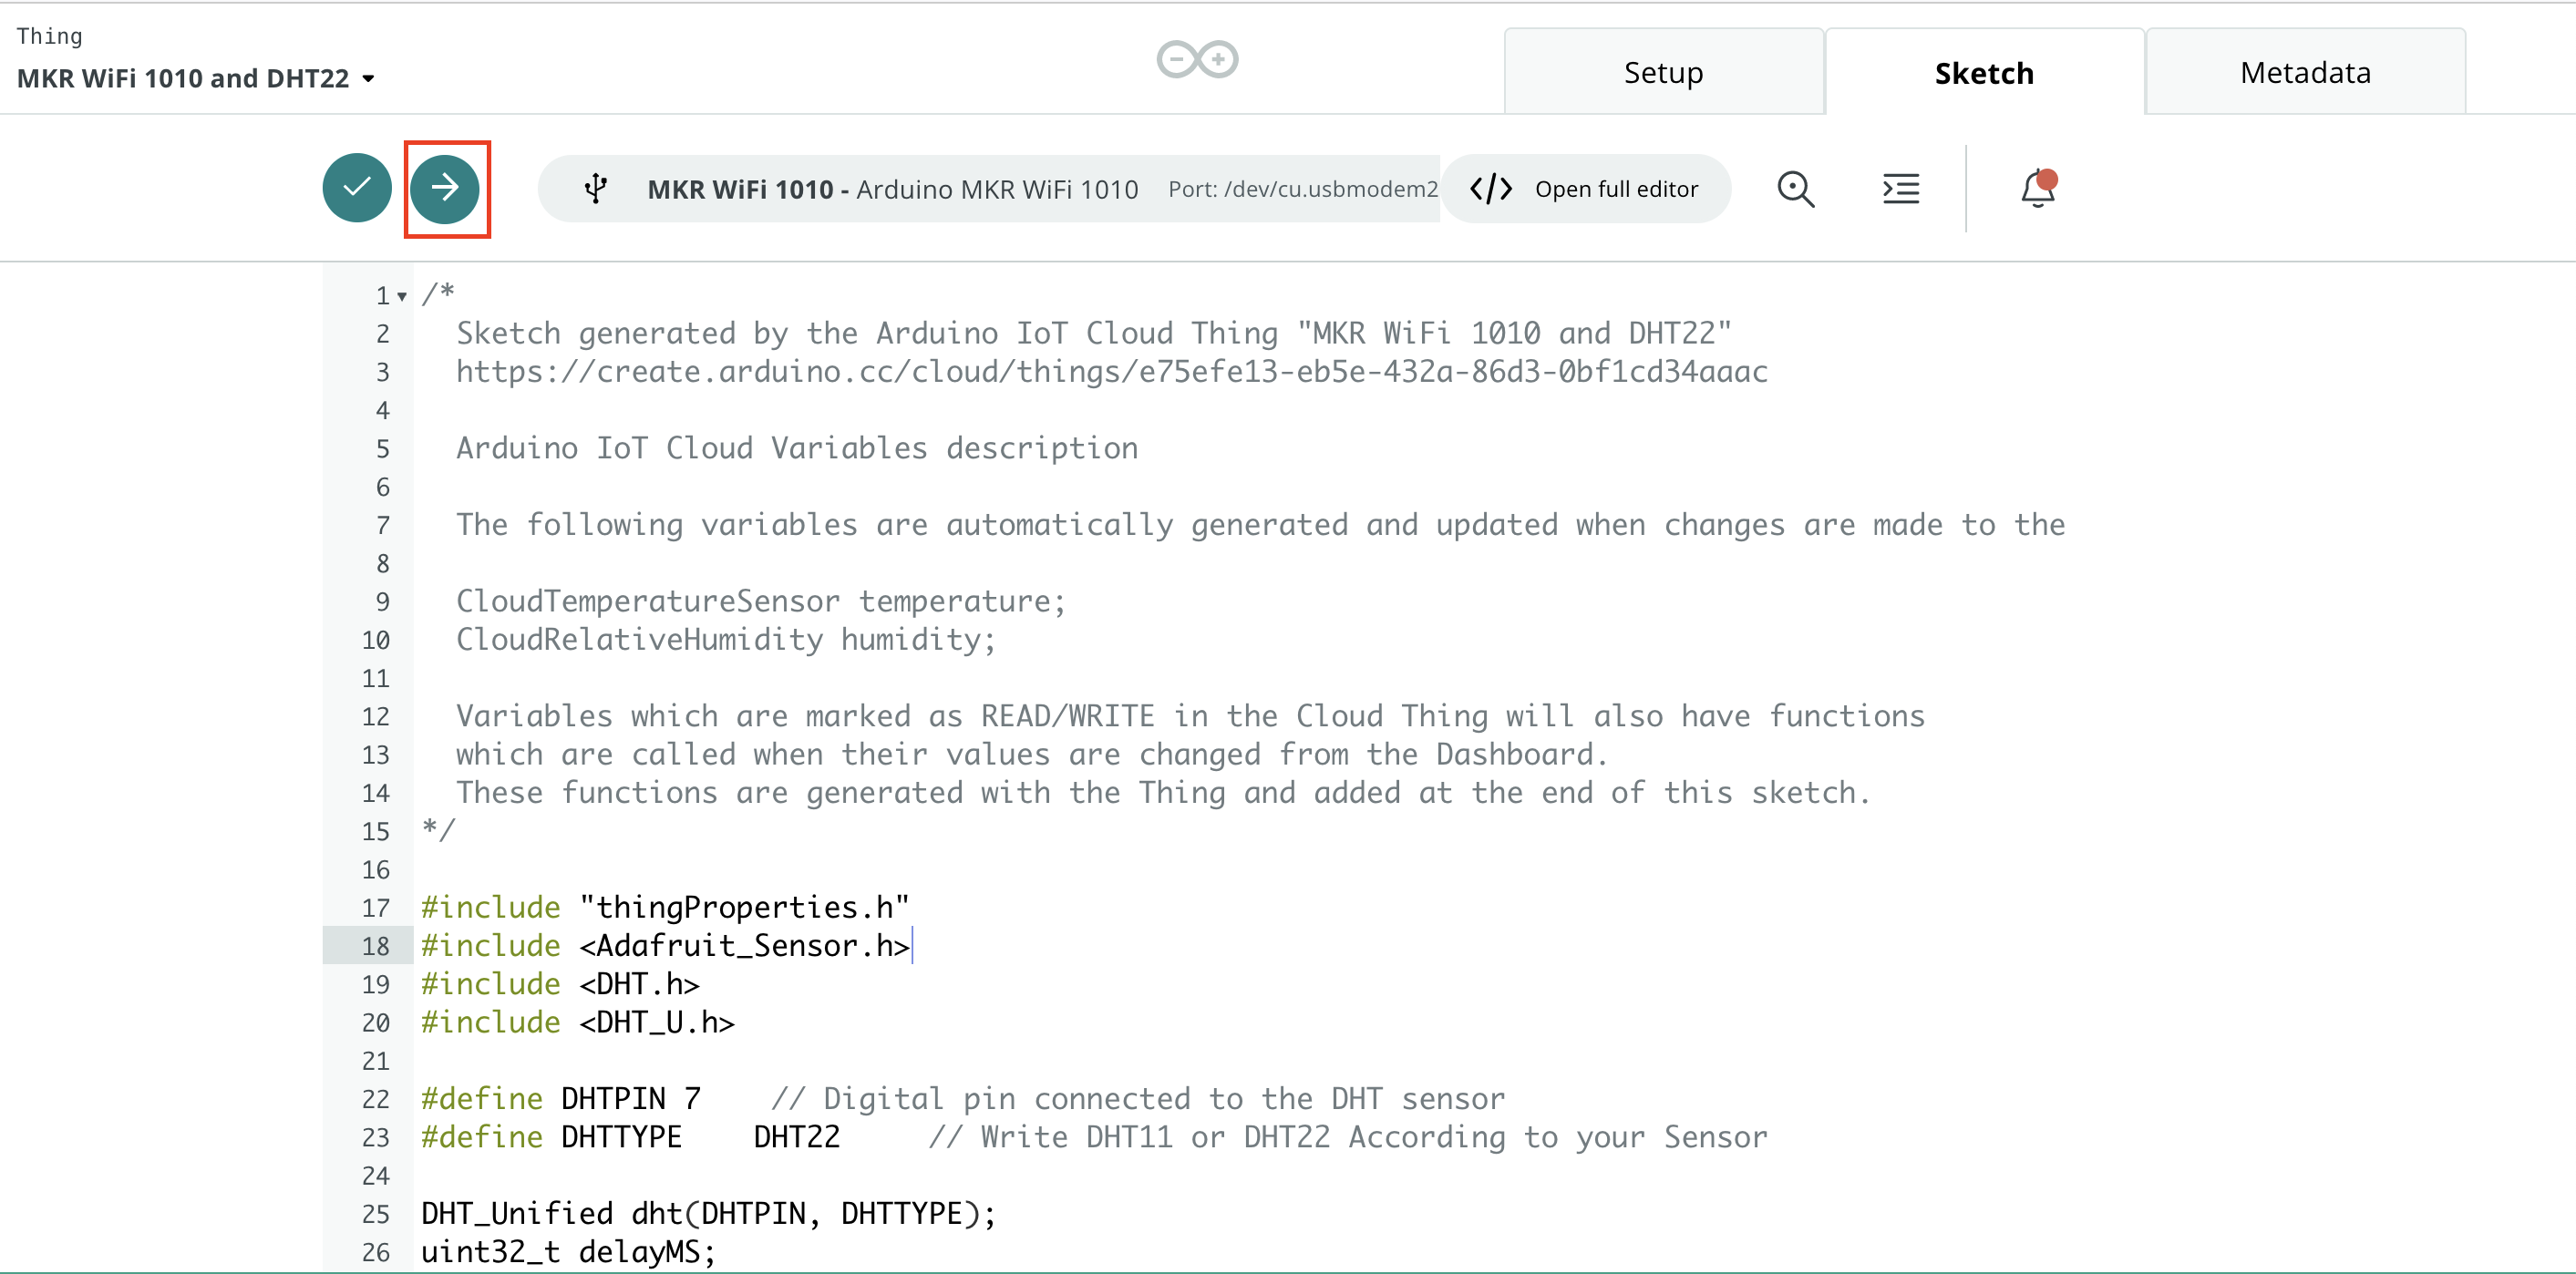Switch to the Setup tab

(x=1663, y=73)
